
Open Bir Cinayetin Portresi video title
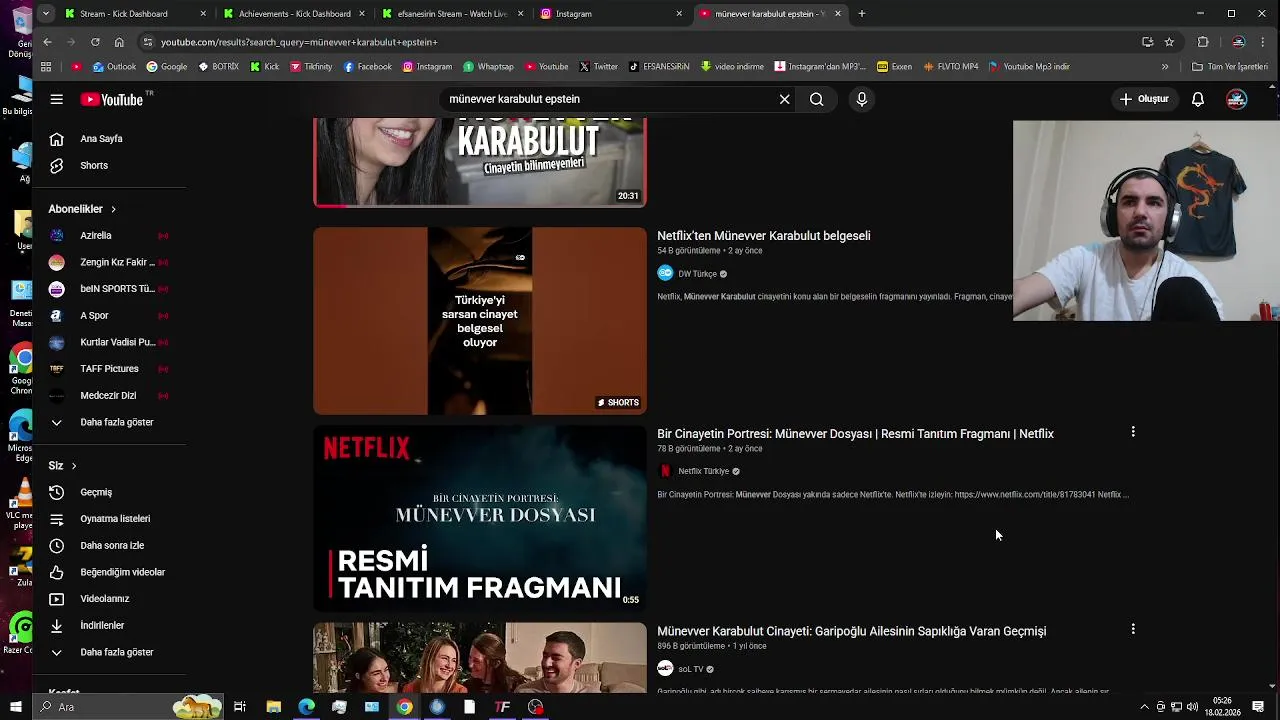click(855, 434)
